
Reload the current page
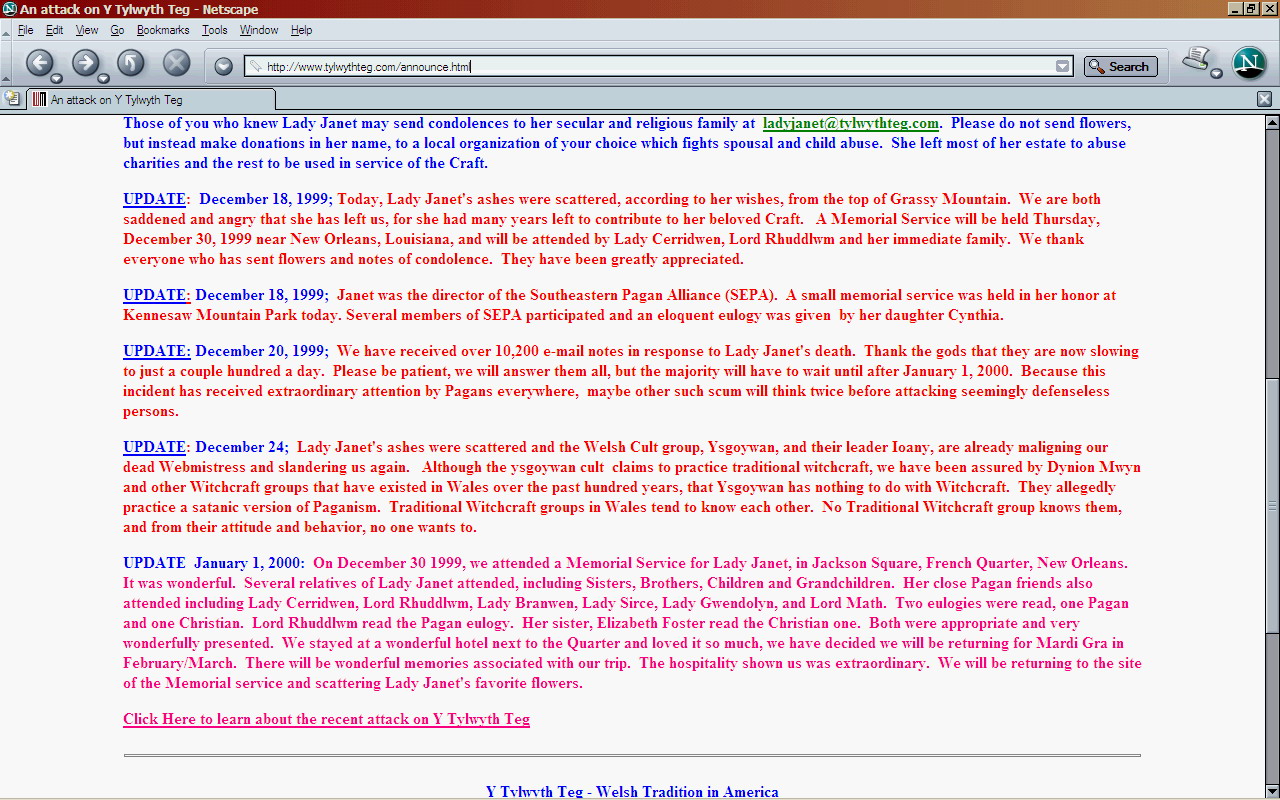click(131, 64)
